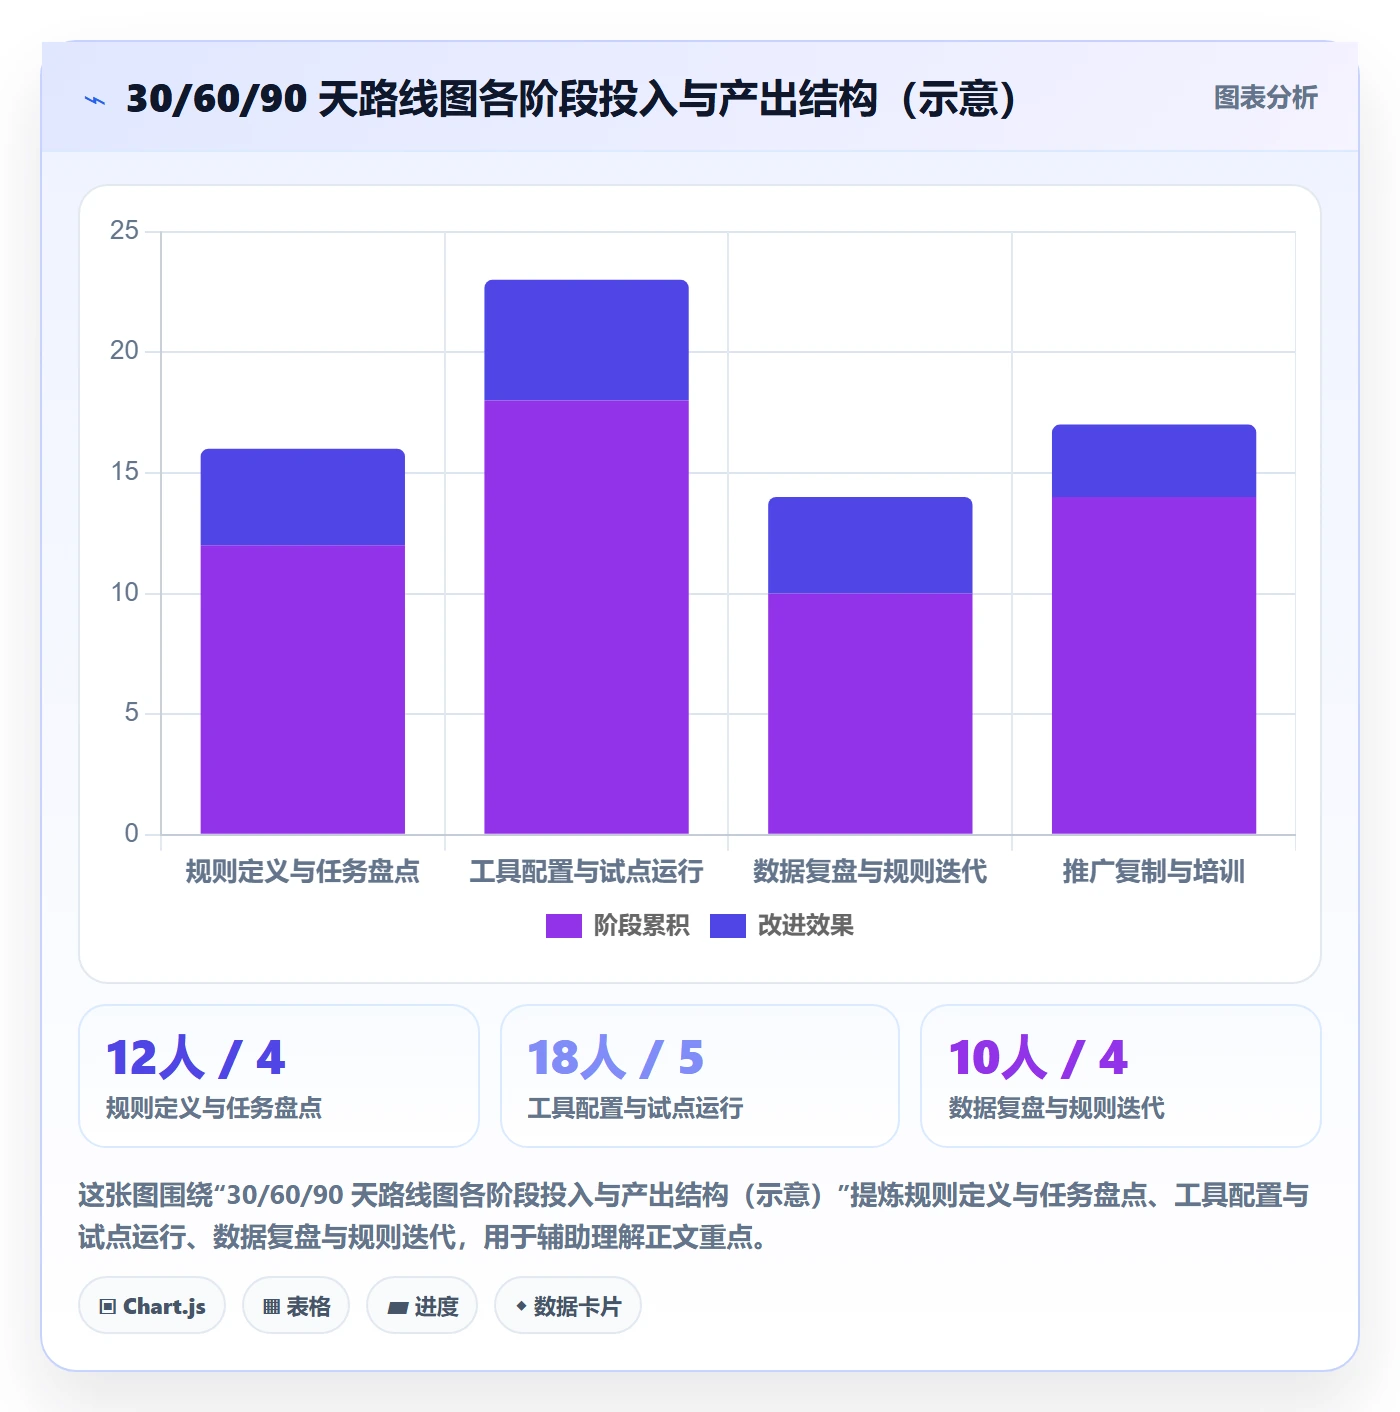
Task: Click the description paragraph starting 这张图围绕
Action: coord(694,1216)
